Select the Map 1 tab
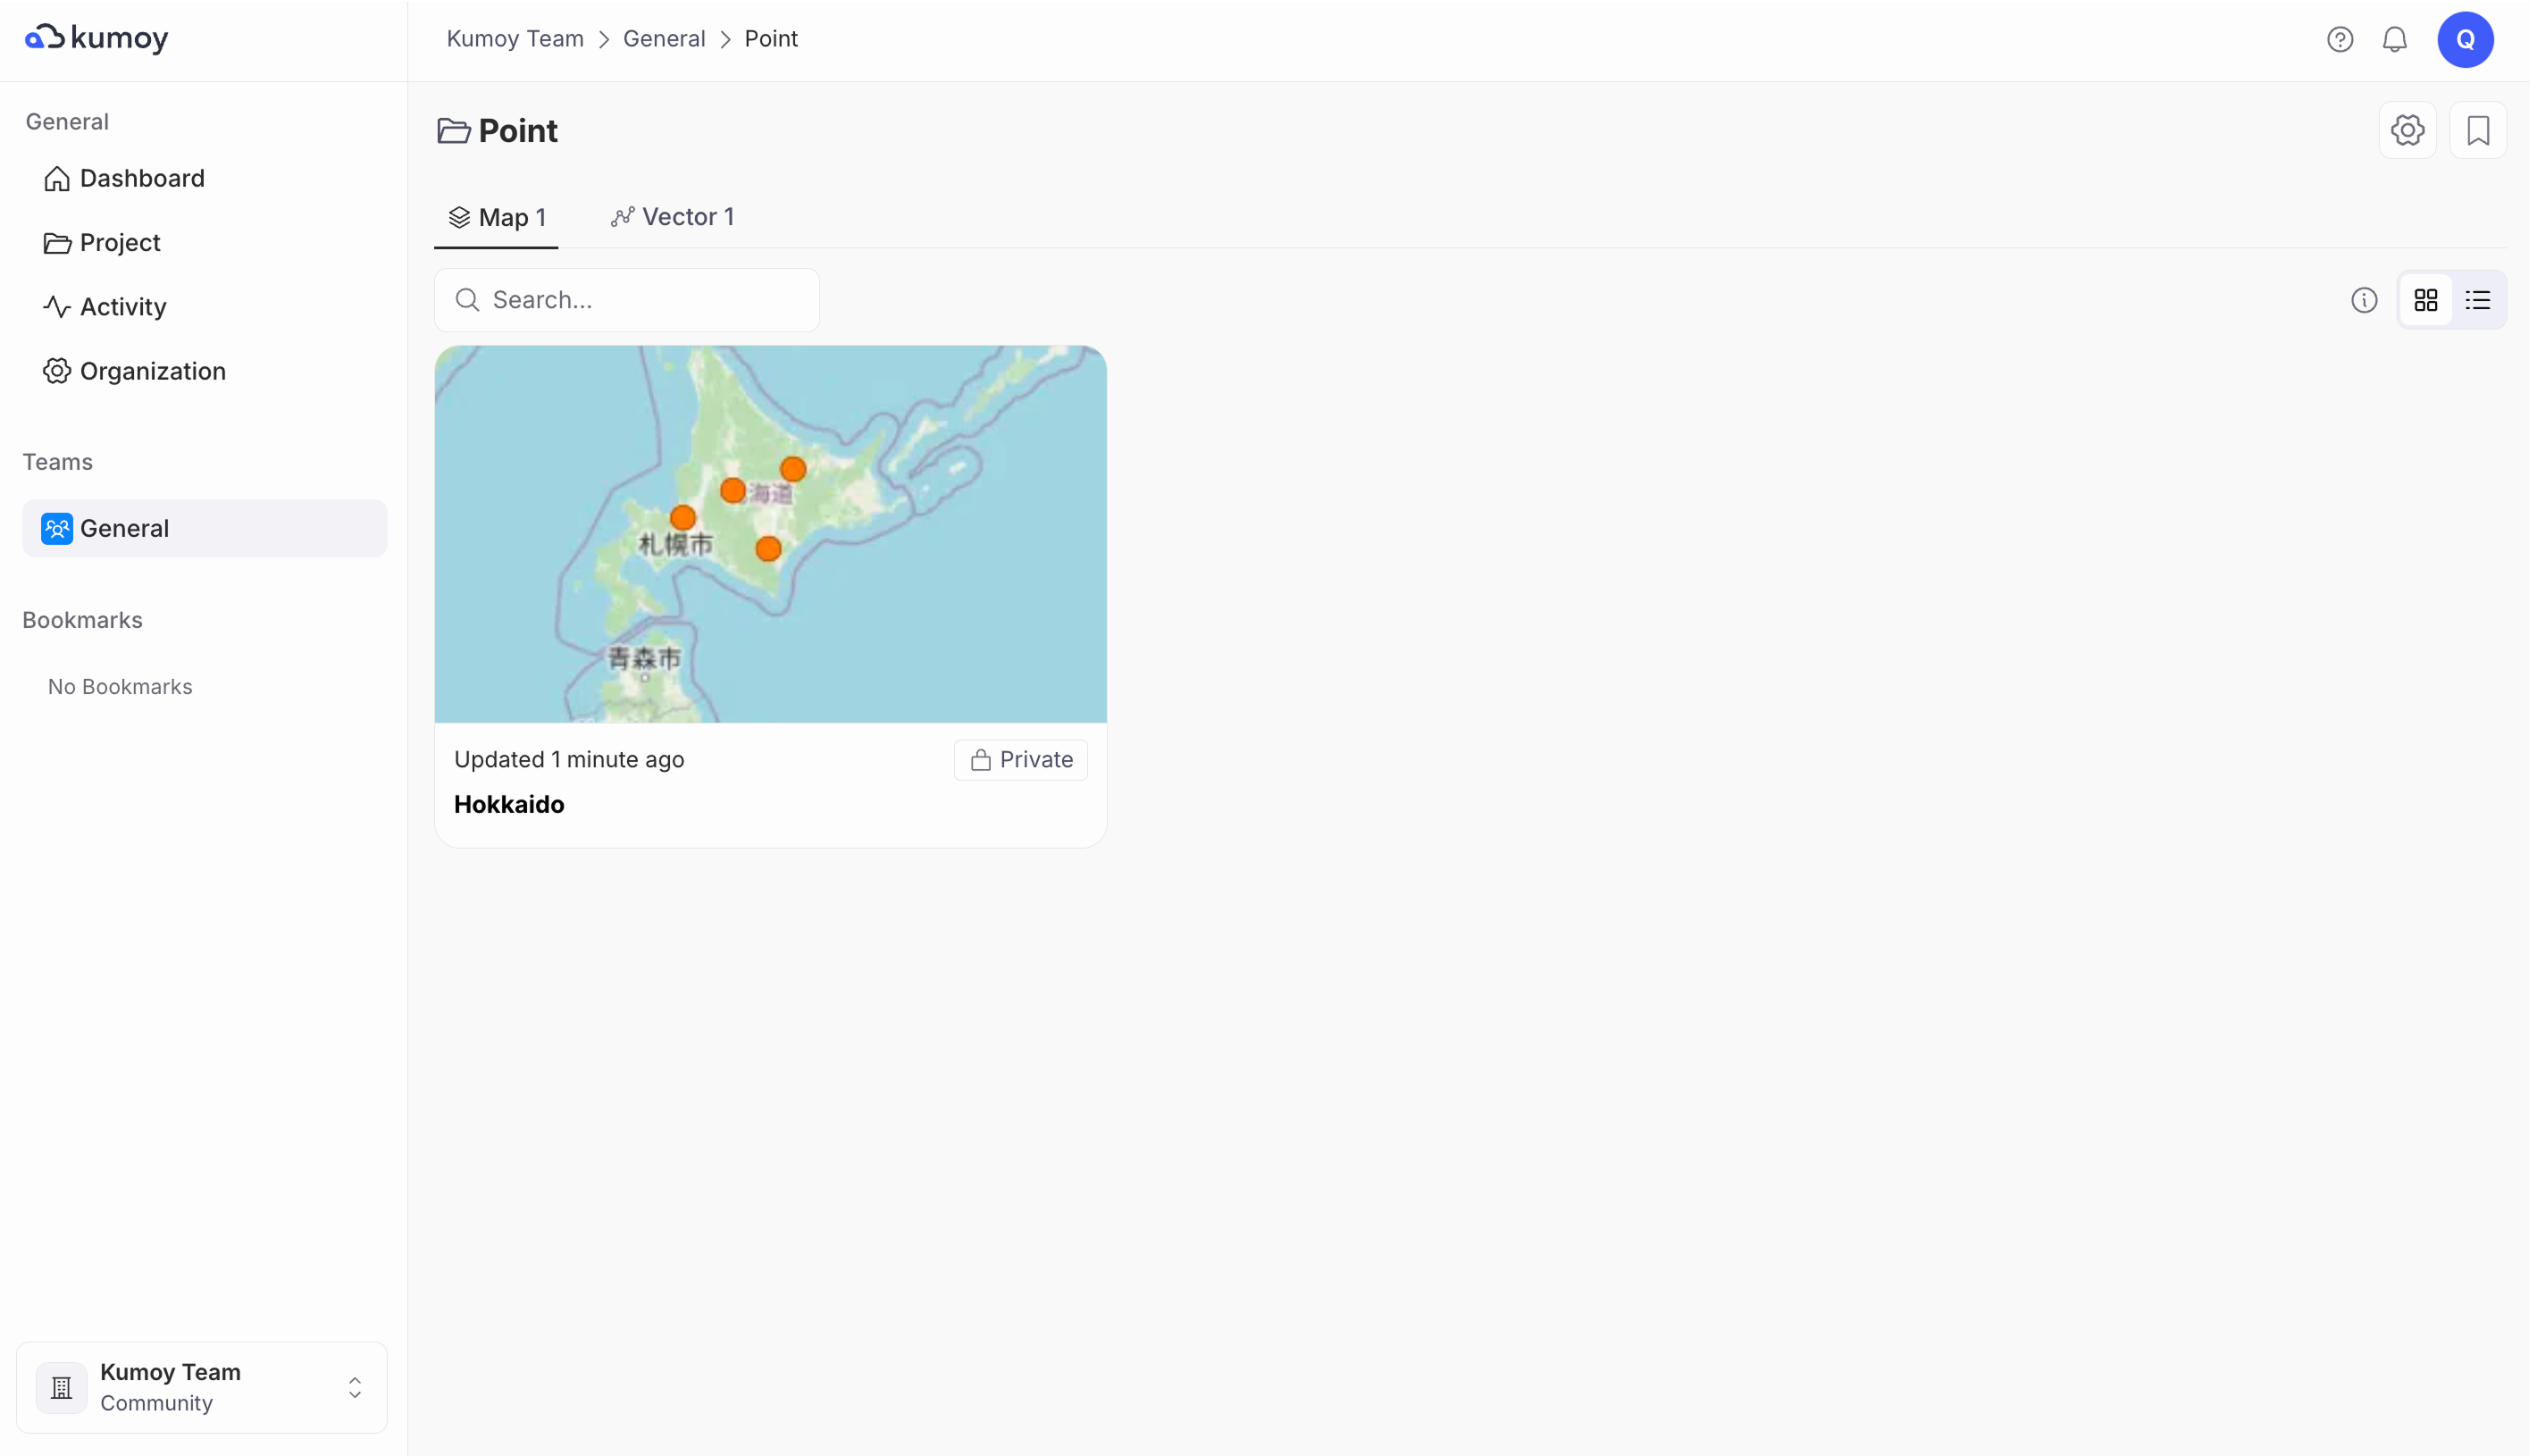 [497, 216]
